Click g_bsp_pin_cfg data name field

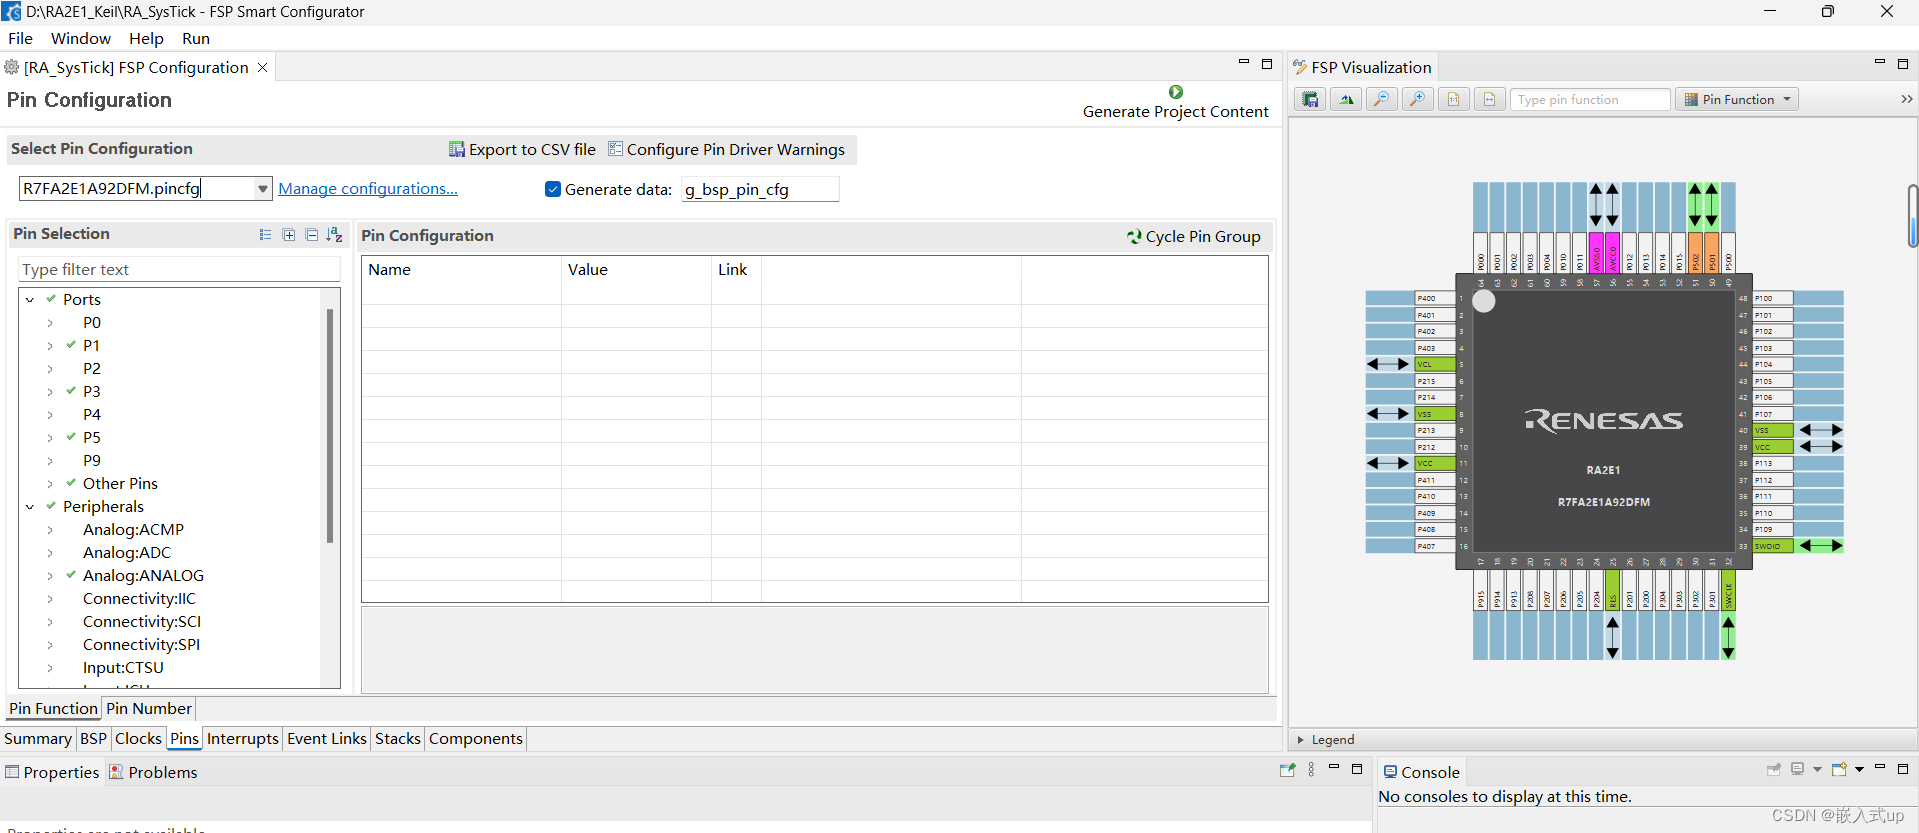pyautogui.click(x=759, y=189)
